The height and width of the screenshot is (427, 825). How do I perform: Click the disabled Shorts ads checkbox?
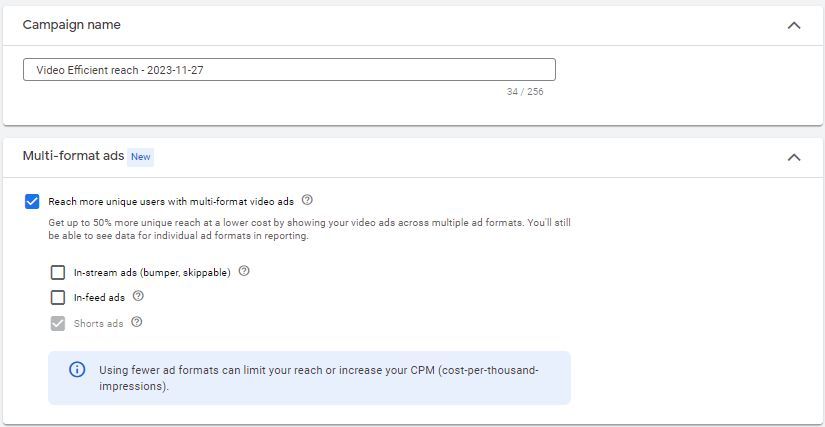pos(58,323)
